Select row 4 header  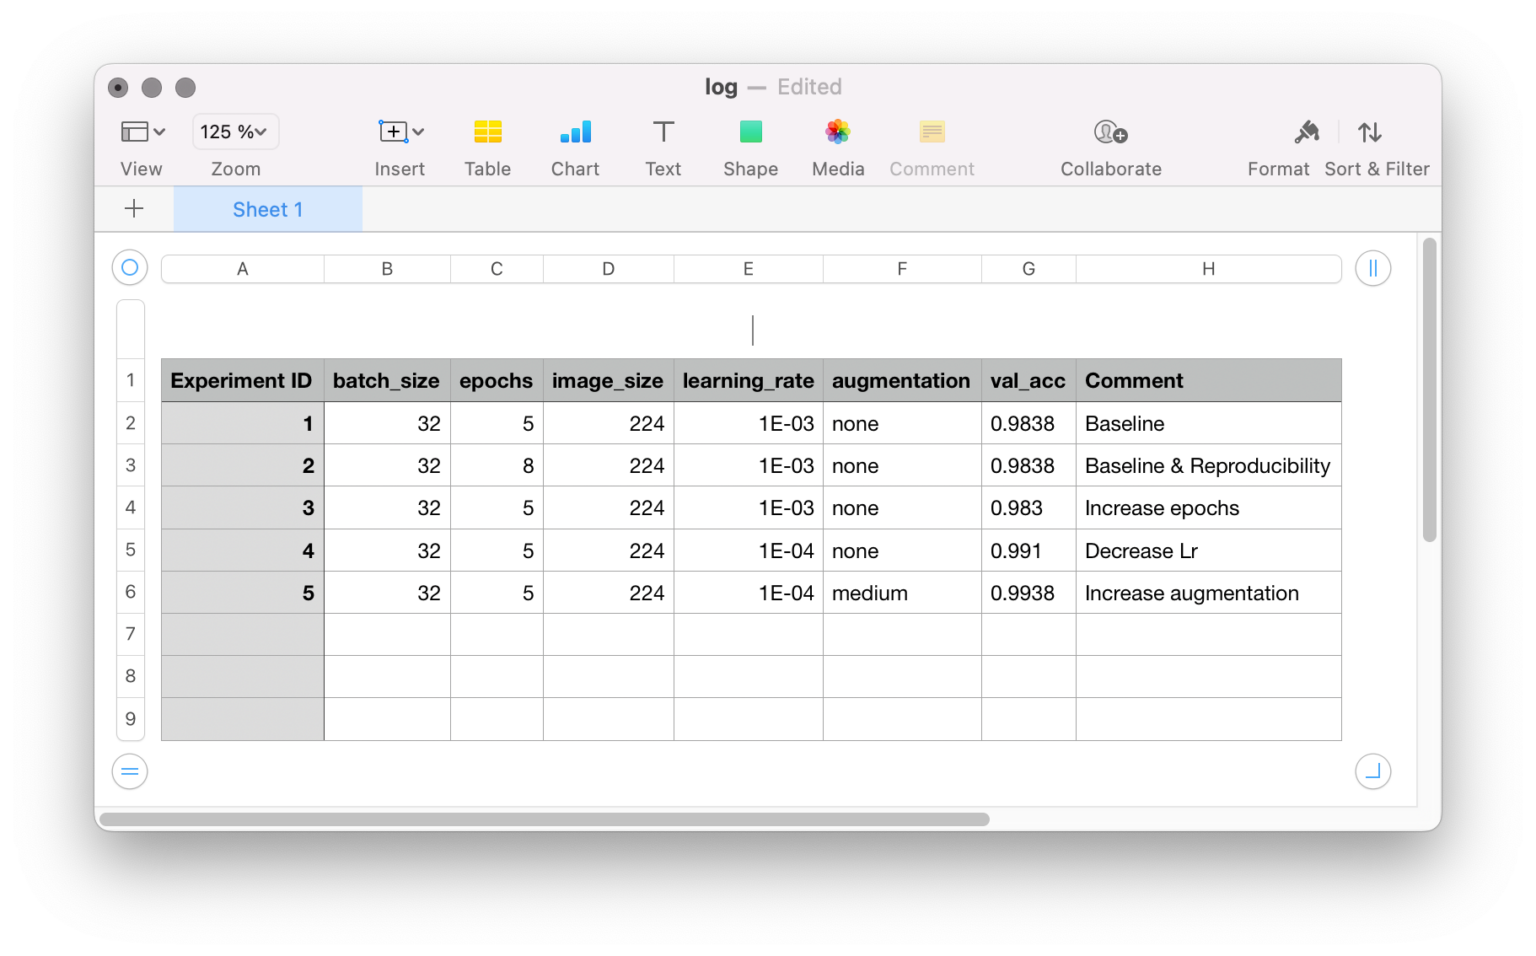(130, 507)
